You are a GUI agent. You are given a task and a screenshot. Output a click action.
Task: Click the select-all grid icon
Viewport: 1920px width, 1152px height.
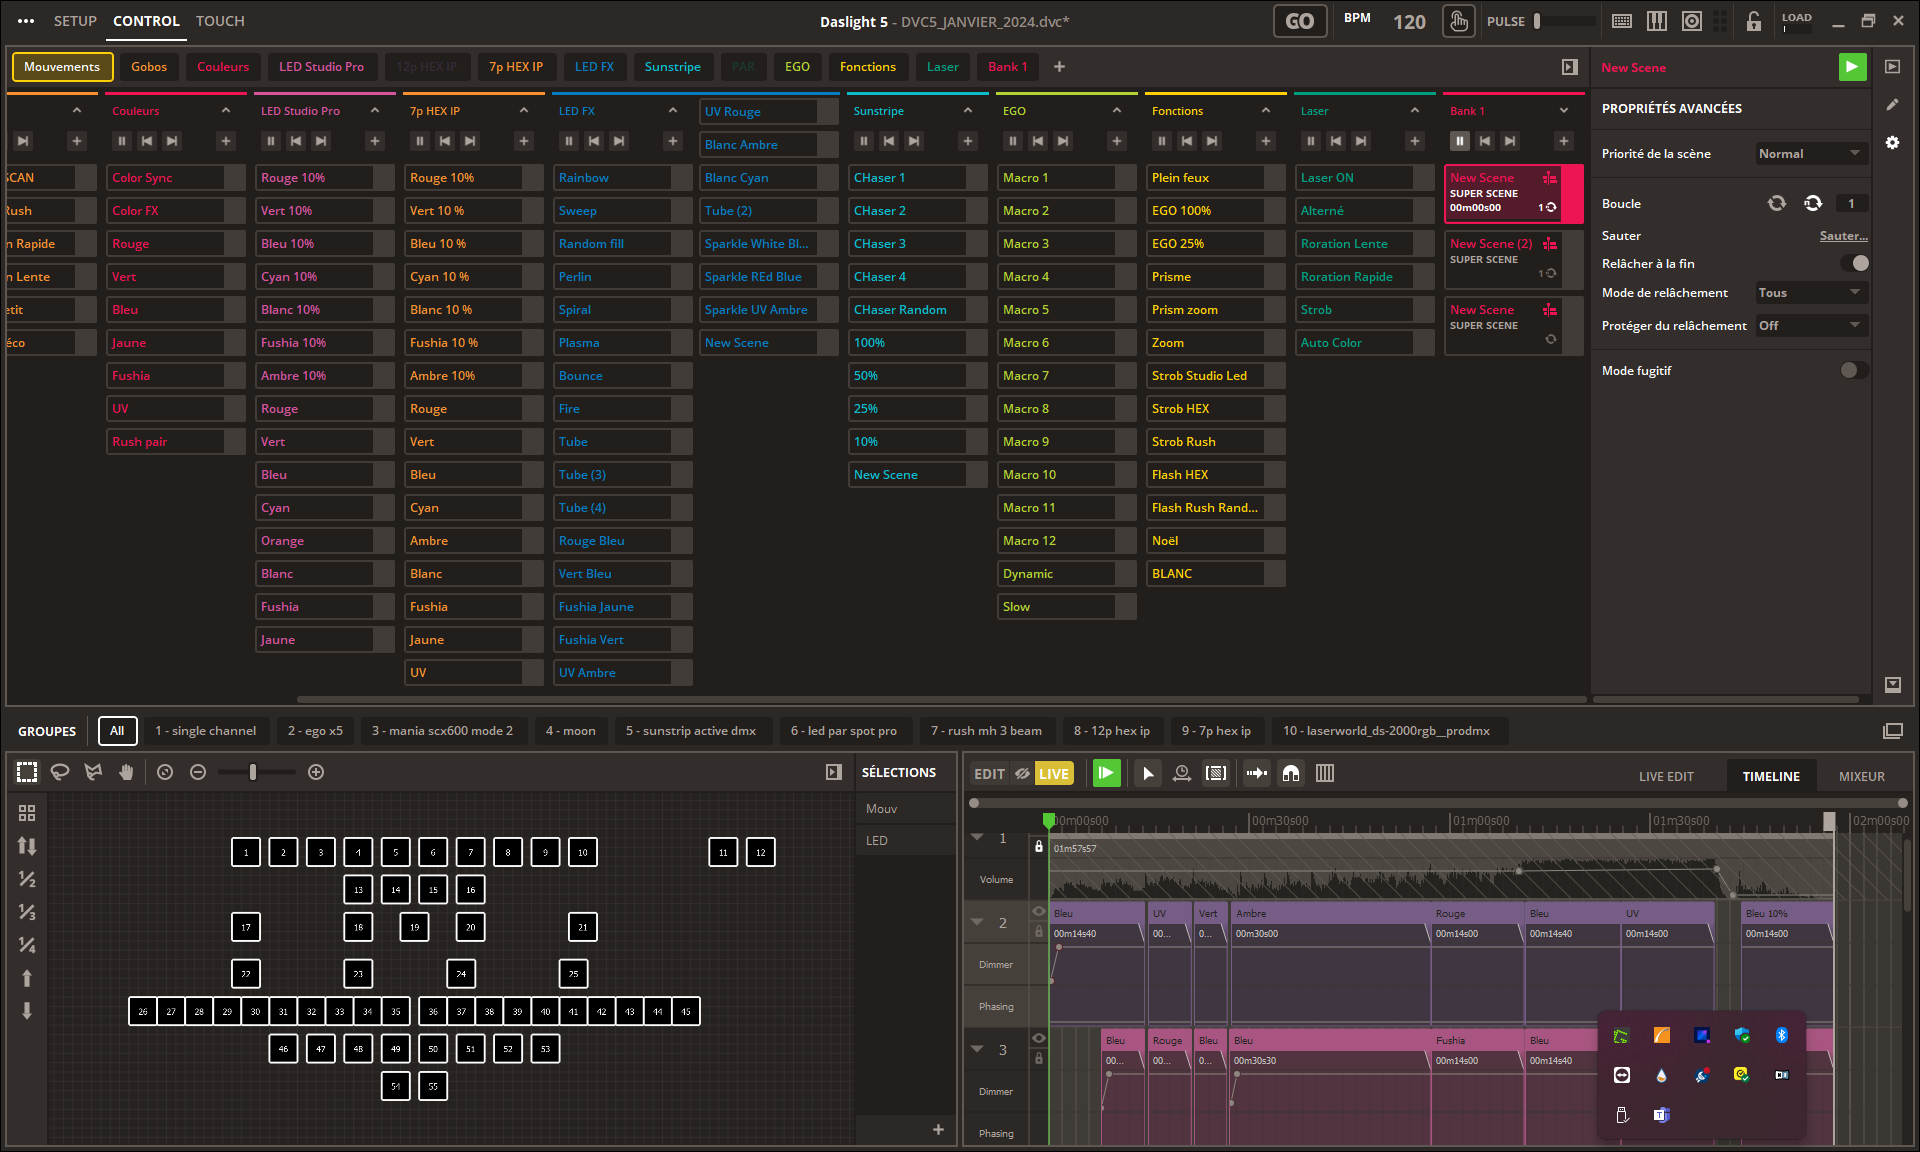[x=27, y=813]
